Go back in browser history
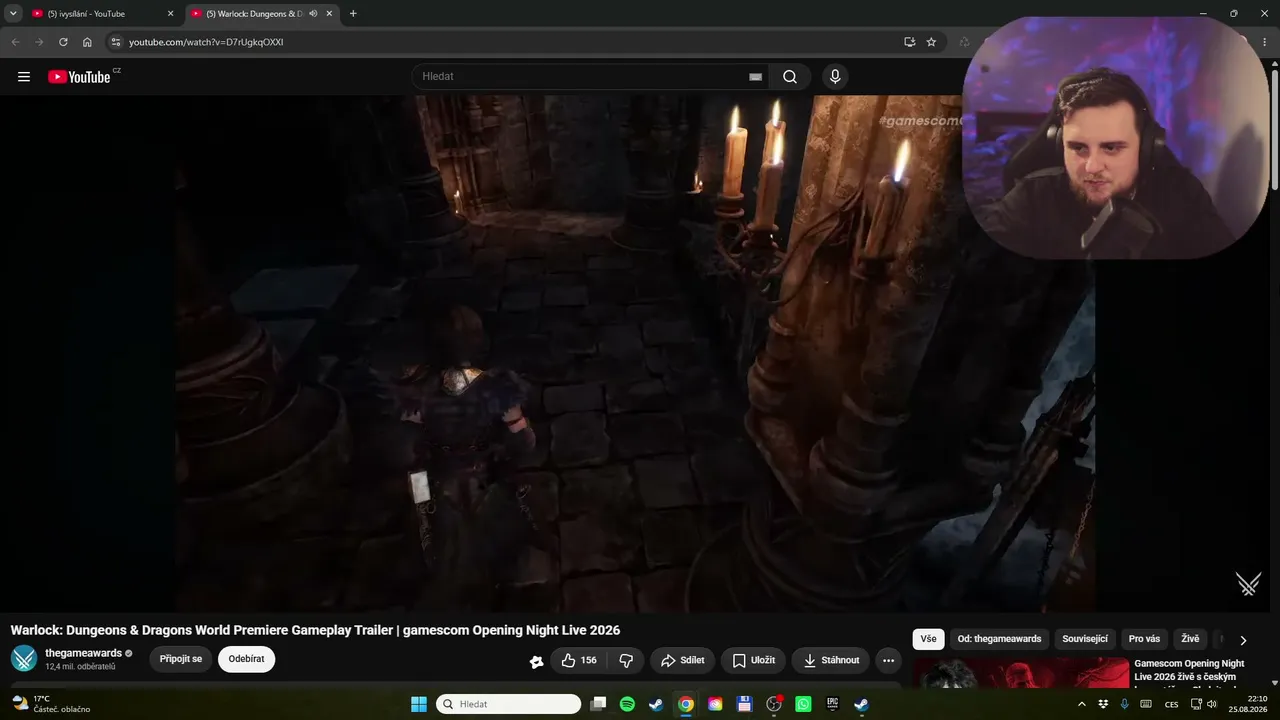Screen dimensions: 1280x720 (15, 42)
